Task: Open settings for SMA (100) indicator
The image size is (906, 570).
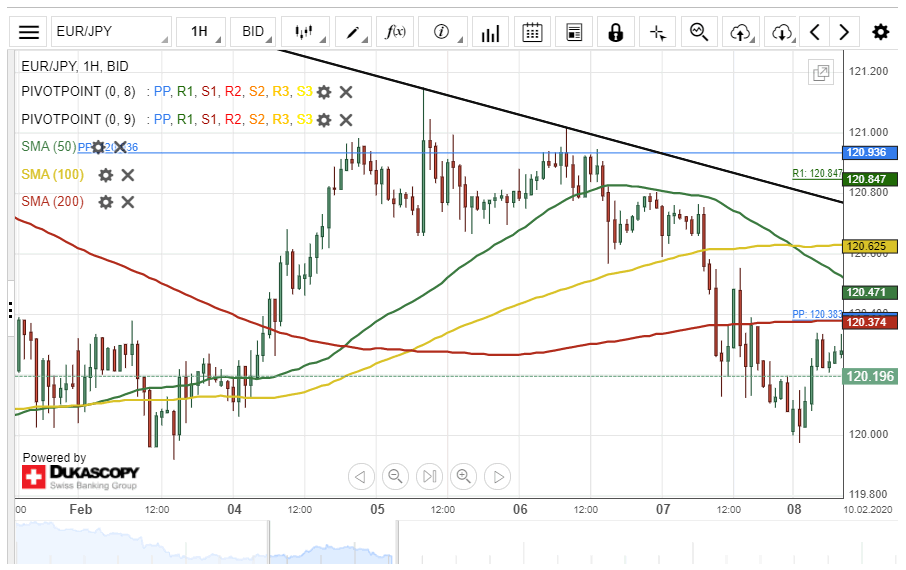Action: 106,175
